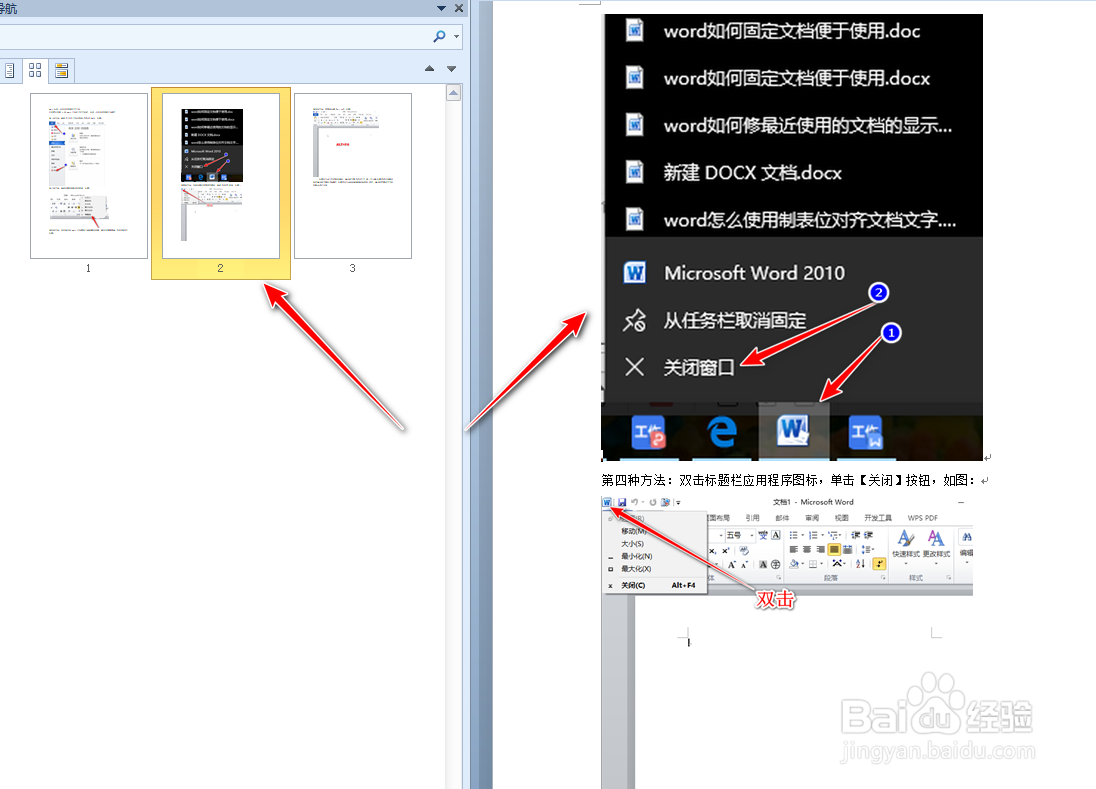1096x789 pixels.
Task: Place cursor in the 第四种方法 text line
Action: (x=788, y=481)
